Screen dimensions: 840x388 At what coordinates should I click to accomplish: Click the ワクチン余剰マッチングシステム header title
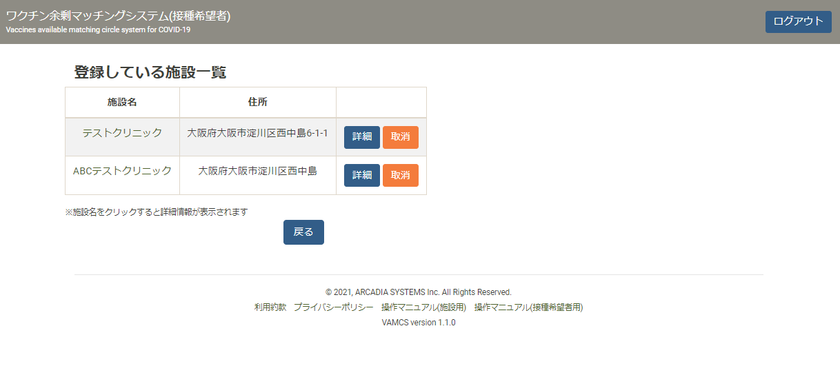coord(118,17)
